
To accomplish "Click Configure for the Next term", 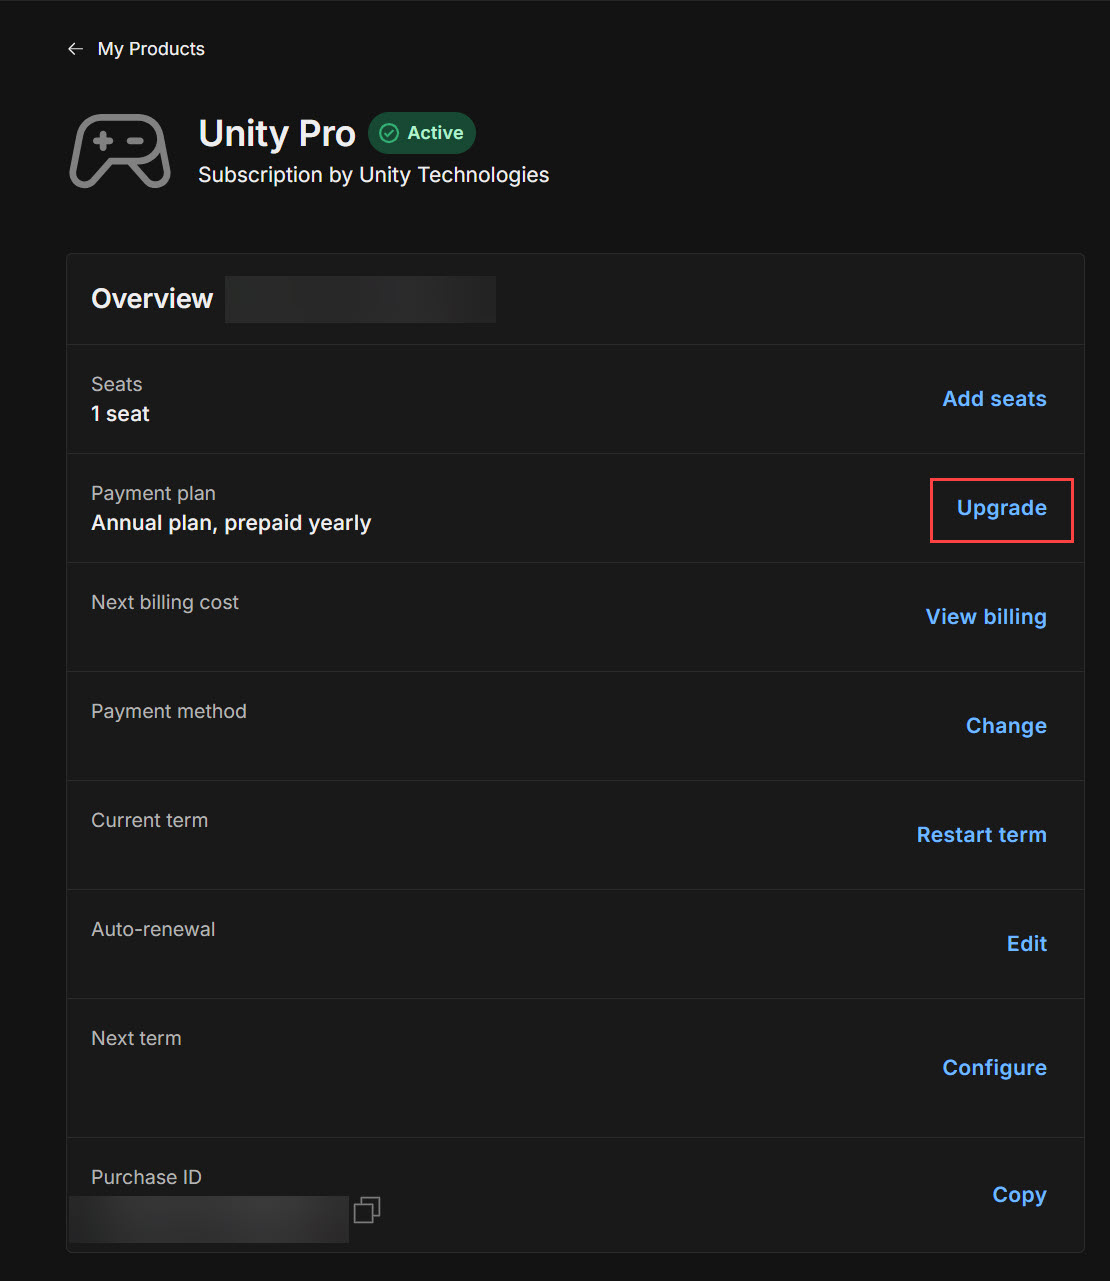I will 994,1068.
